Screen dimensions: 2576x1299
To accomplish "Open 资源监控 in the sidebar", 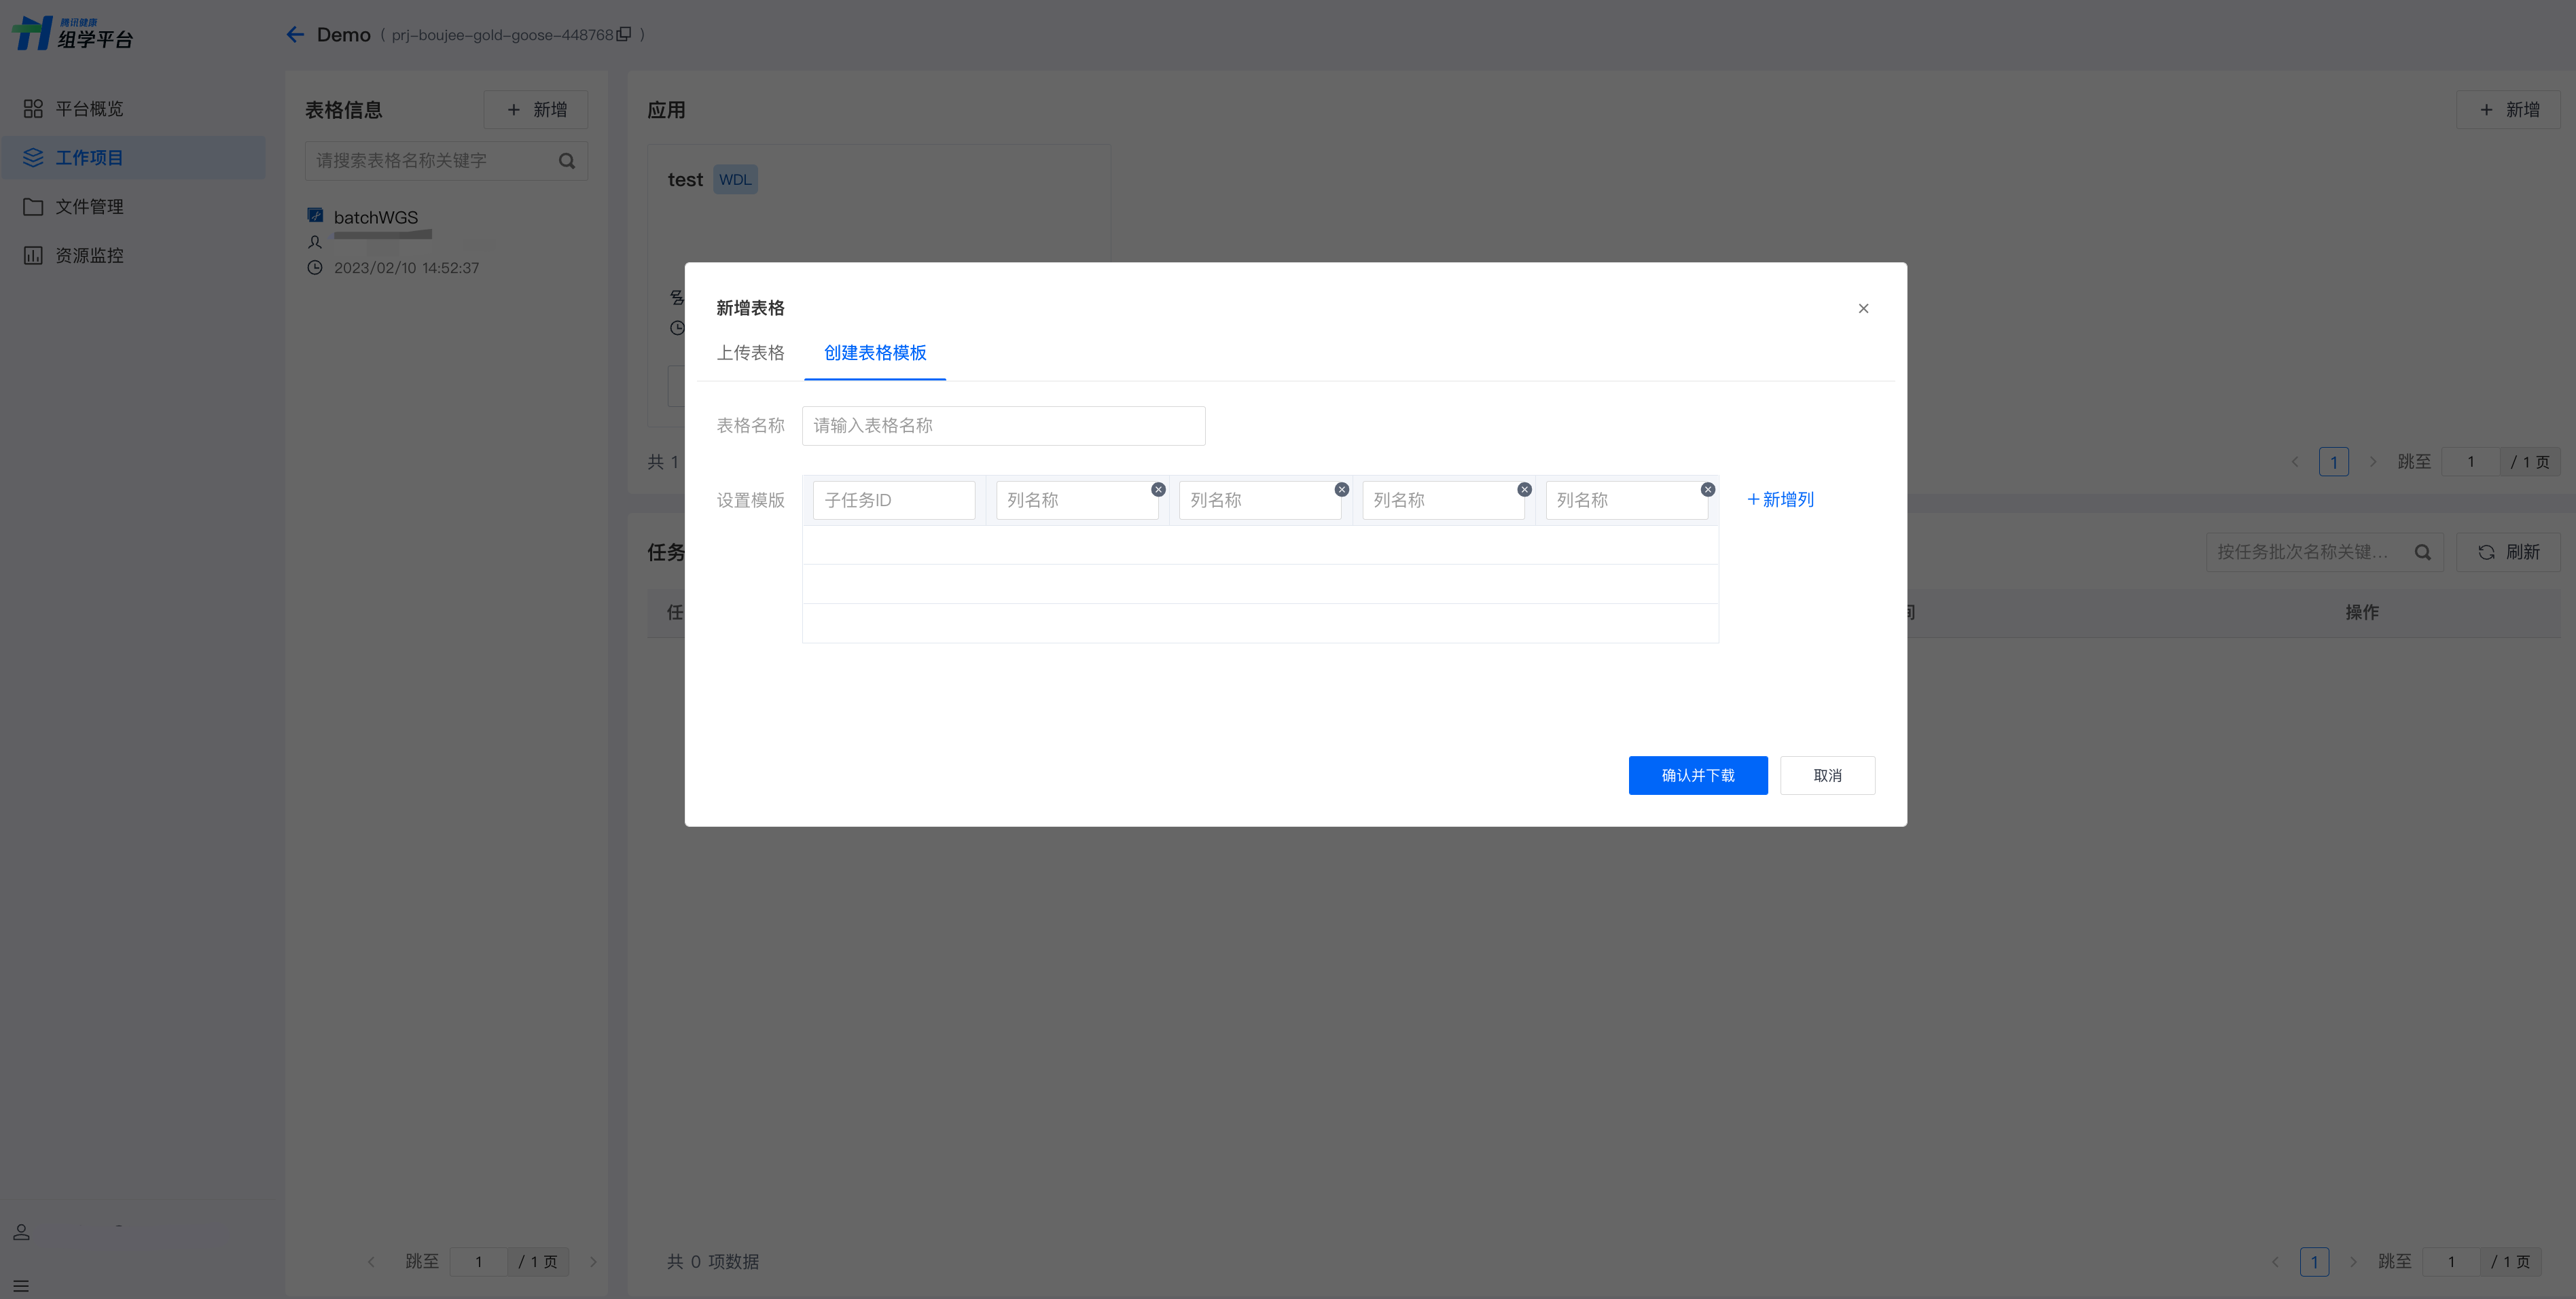I will click(x=89, y=255).
